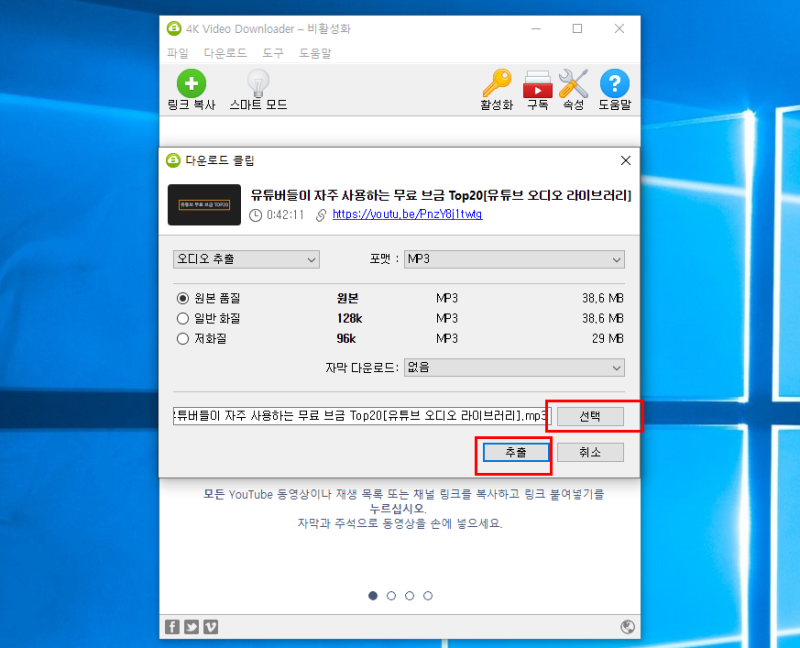Click the 96k bitrate text
The width and height of the screenshot is (800, 648).
point(346,338)
